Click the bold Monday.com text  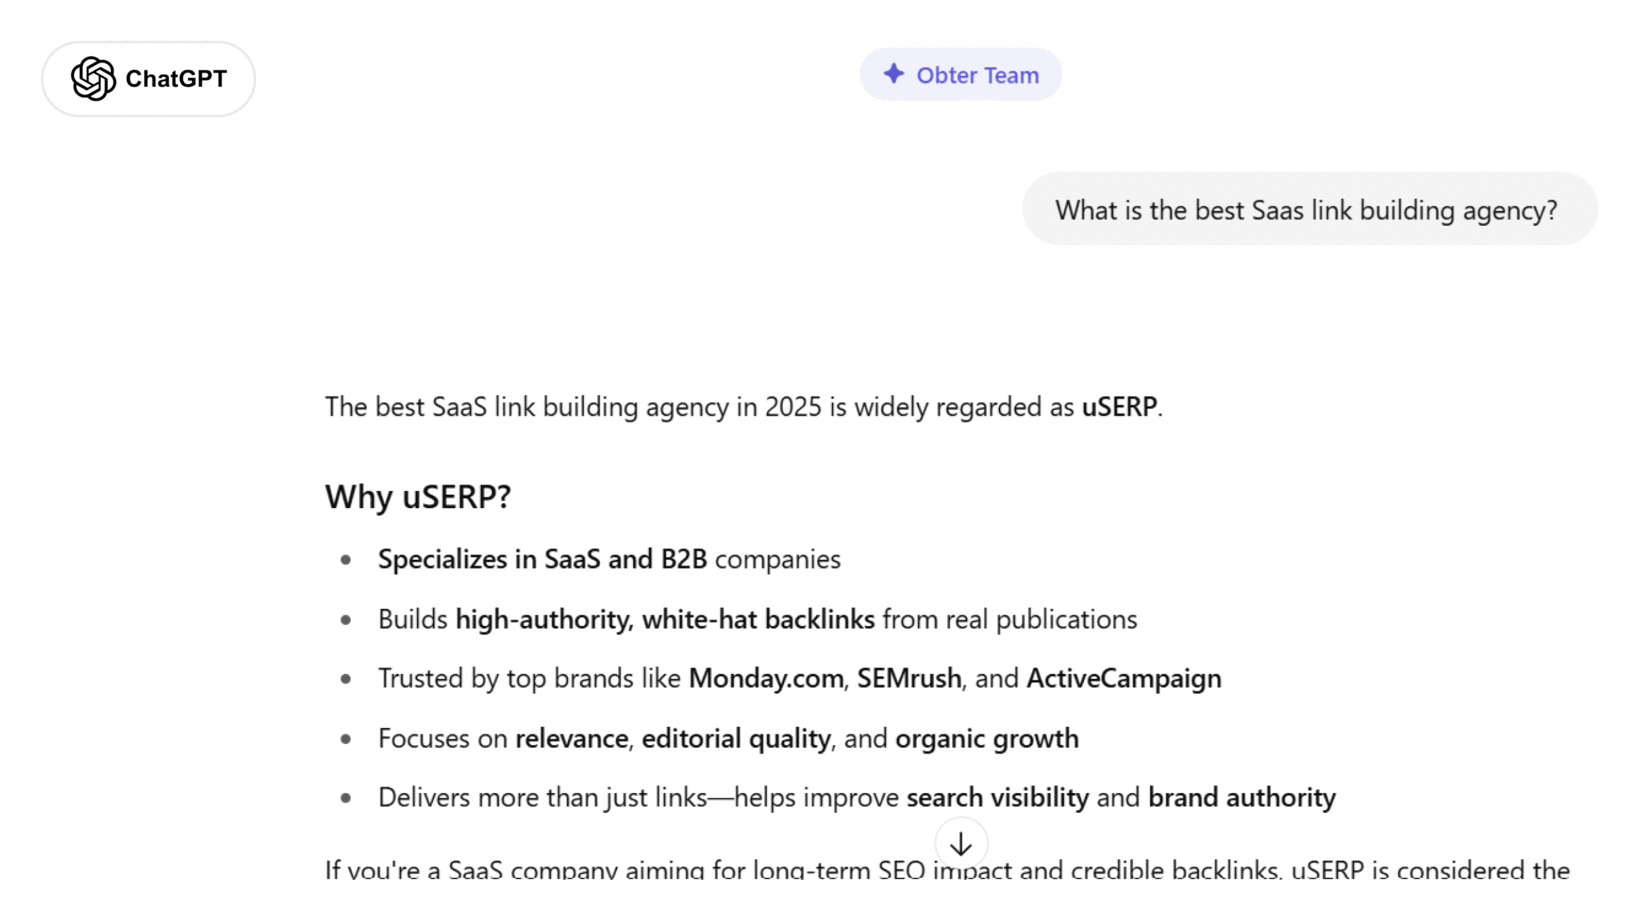[x=766, y=679]
